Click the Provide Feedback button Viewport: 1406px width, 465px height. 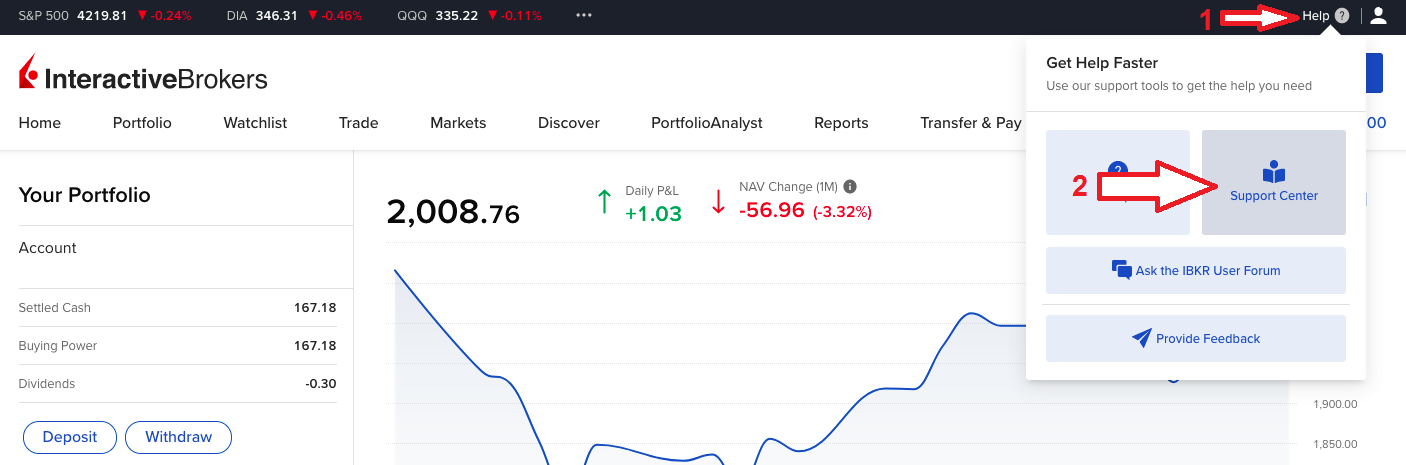1196,338
